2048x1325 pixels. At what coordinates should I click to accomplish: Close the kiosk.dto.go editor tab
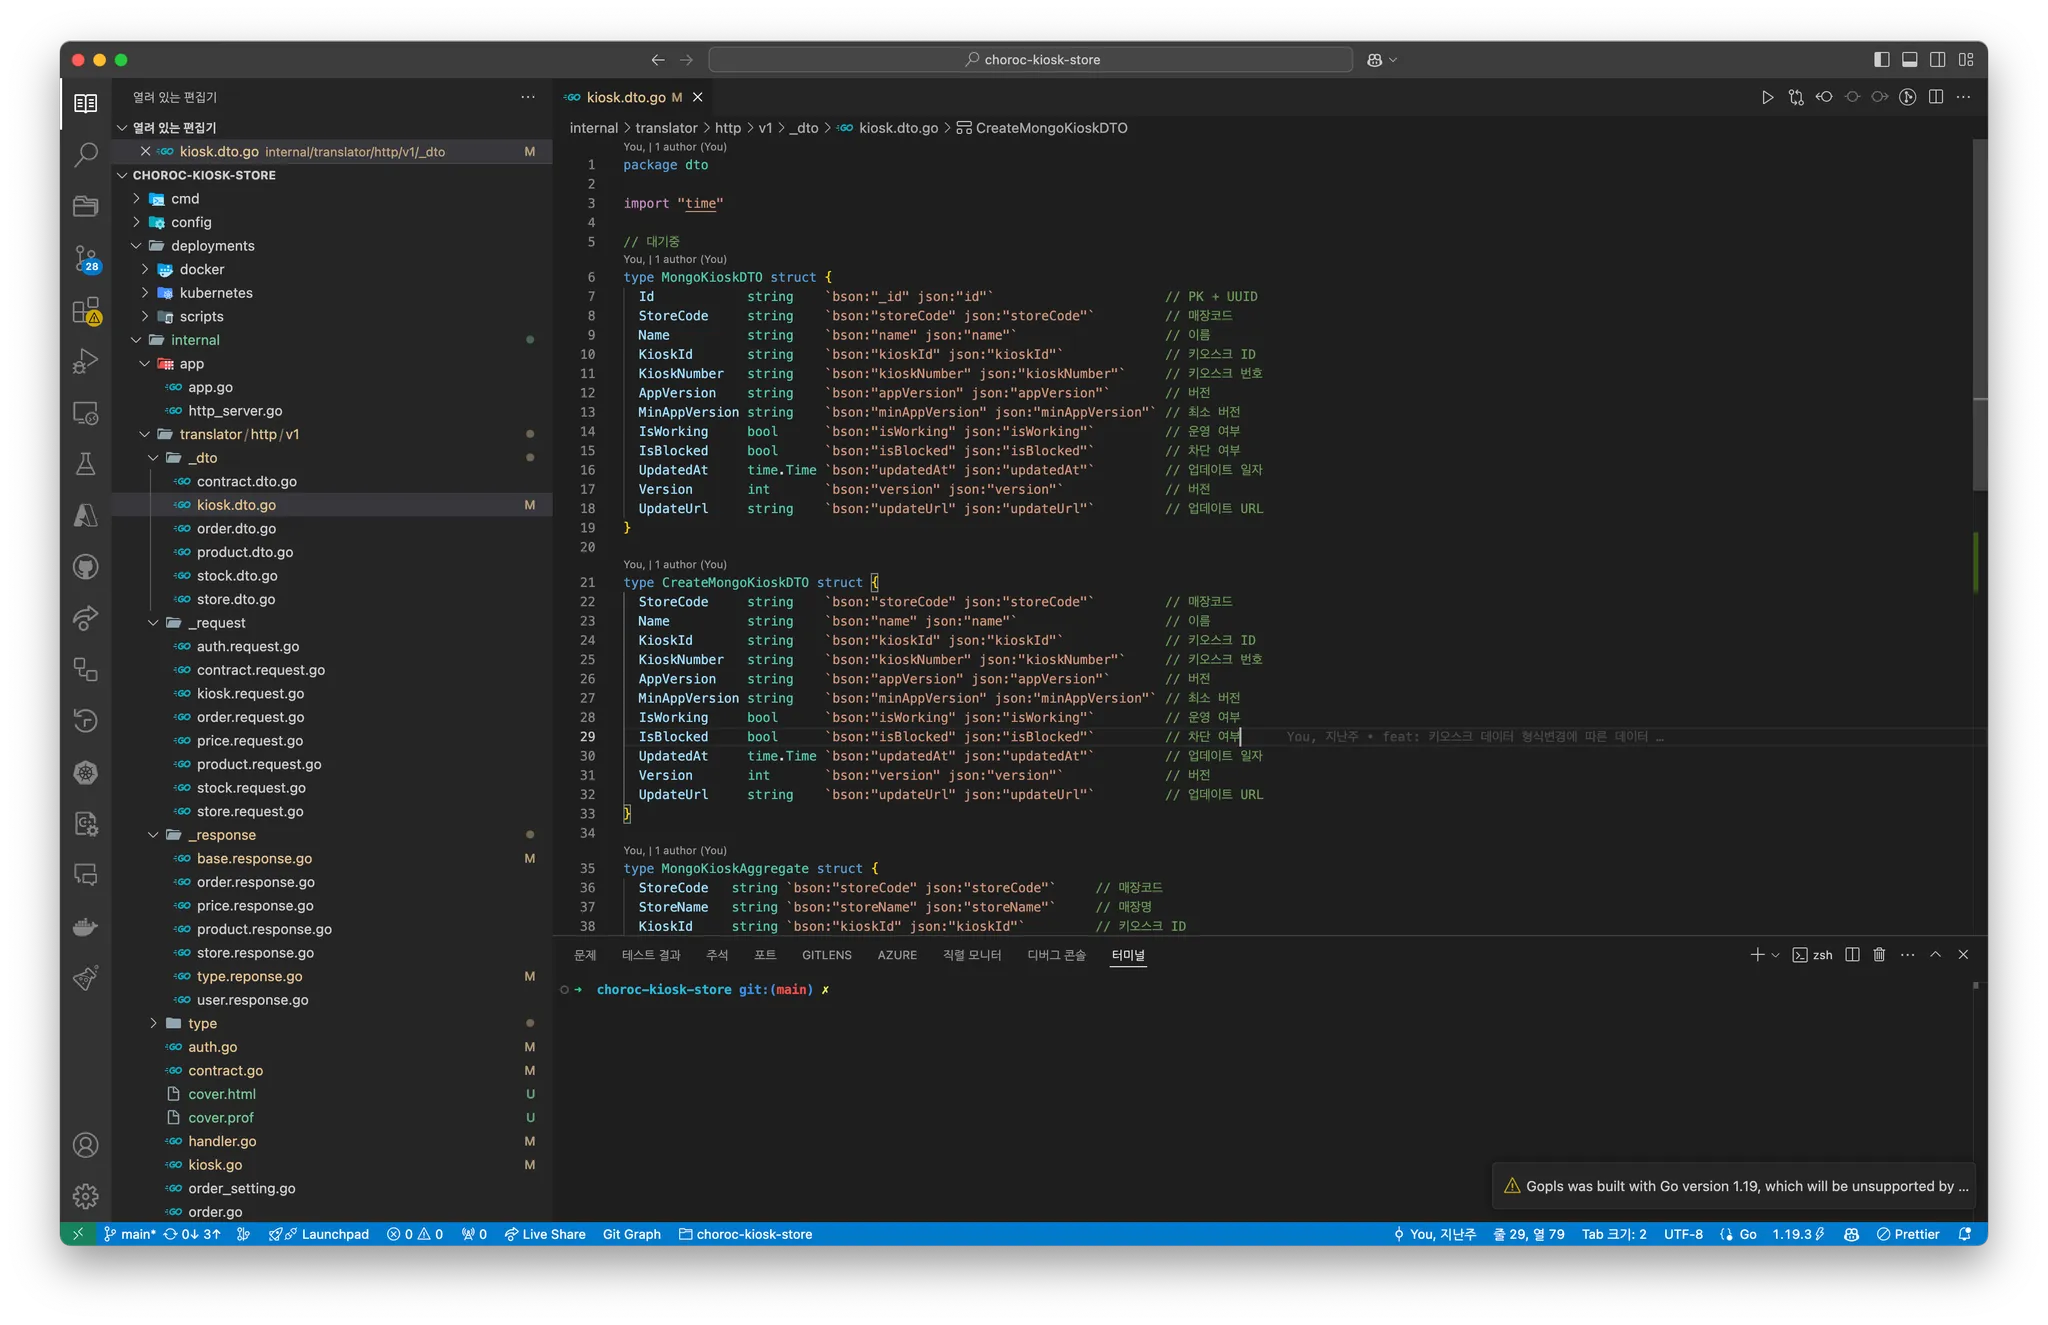(x=698, y=97)
